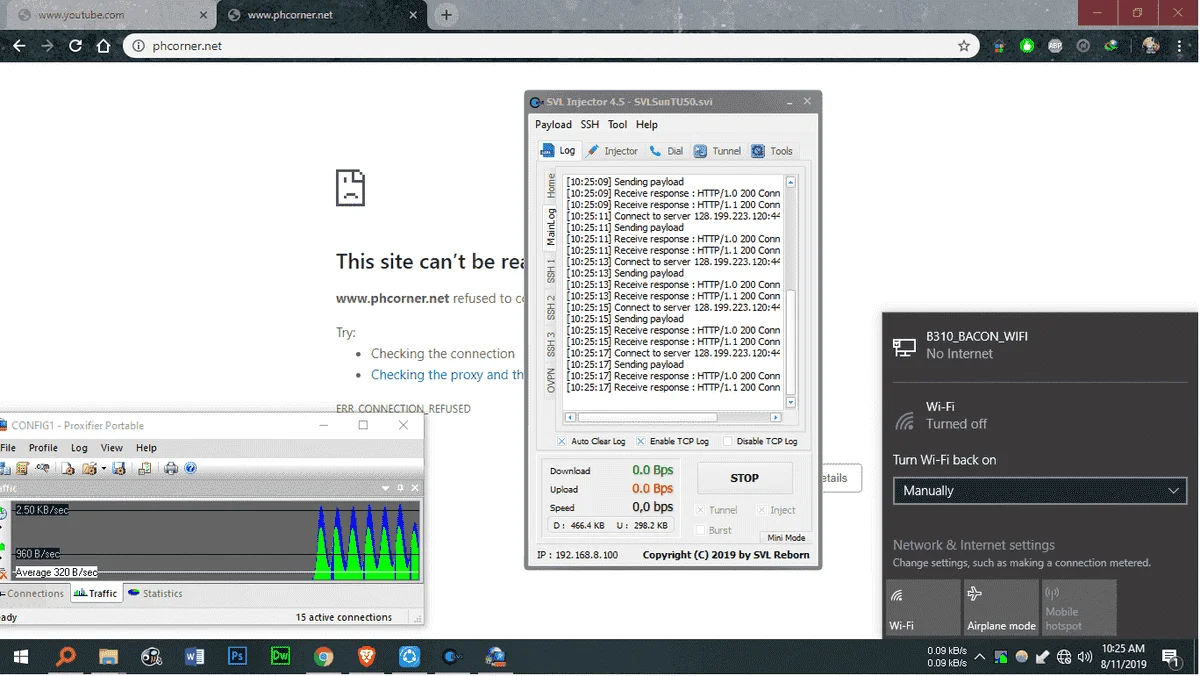Open the notification center icon

point(1170,657)
